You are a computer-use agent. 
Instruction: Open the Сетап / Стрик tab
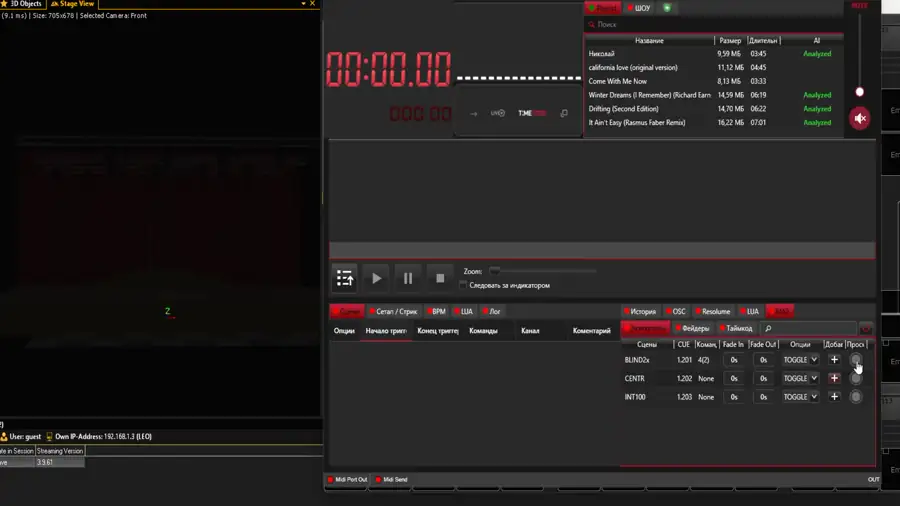click(x=393, y=312)
